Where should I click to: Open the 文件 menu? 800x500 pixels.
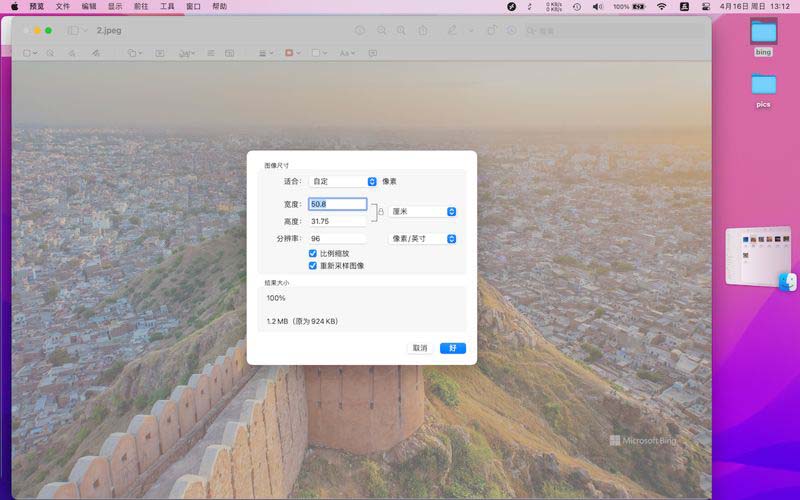point(63,6)
